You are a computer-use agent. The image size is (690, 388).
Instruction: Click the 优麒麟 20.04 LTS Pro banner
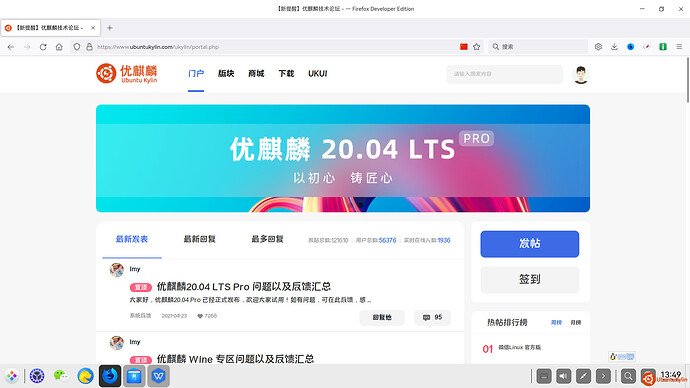pyautogui.click(x=343, y=158)
